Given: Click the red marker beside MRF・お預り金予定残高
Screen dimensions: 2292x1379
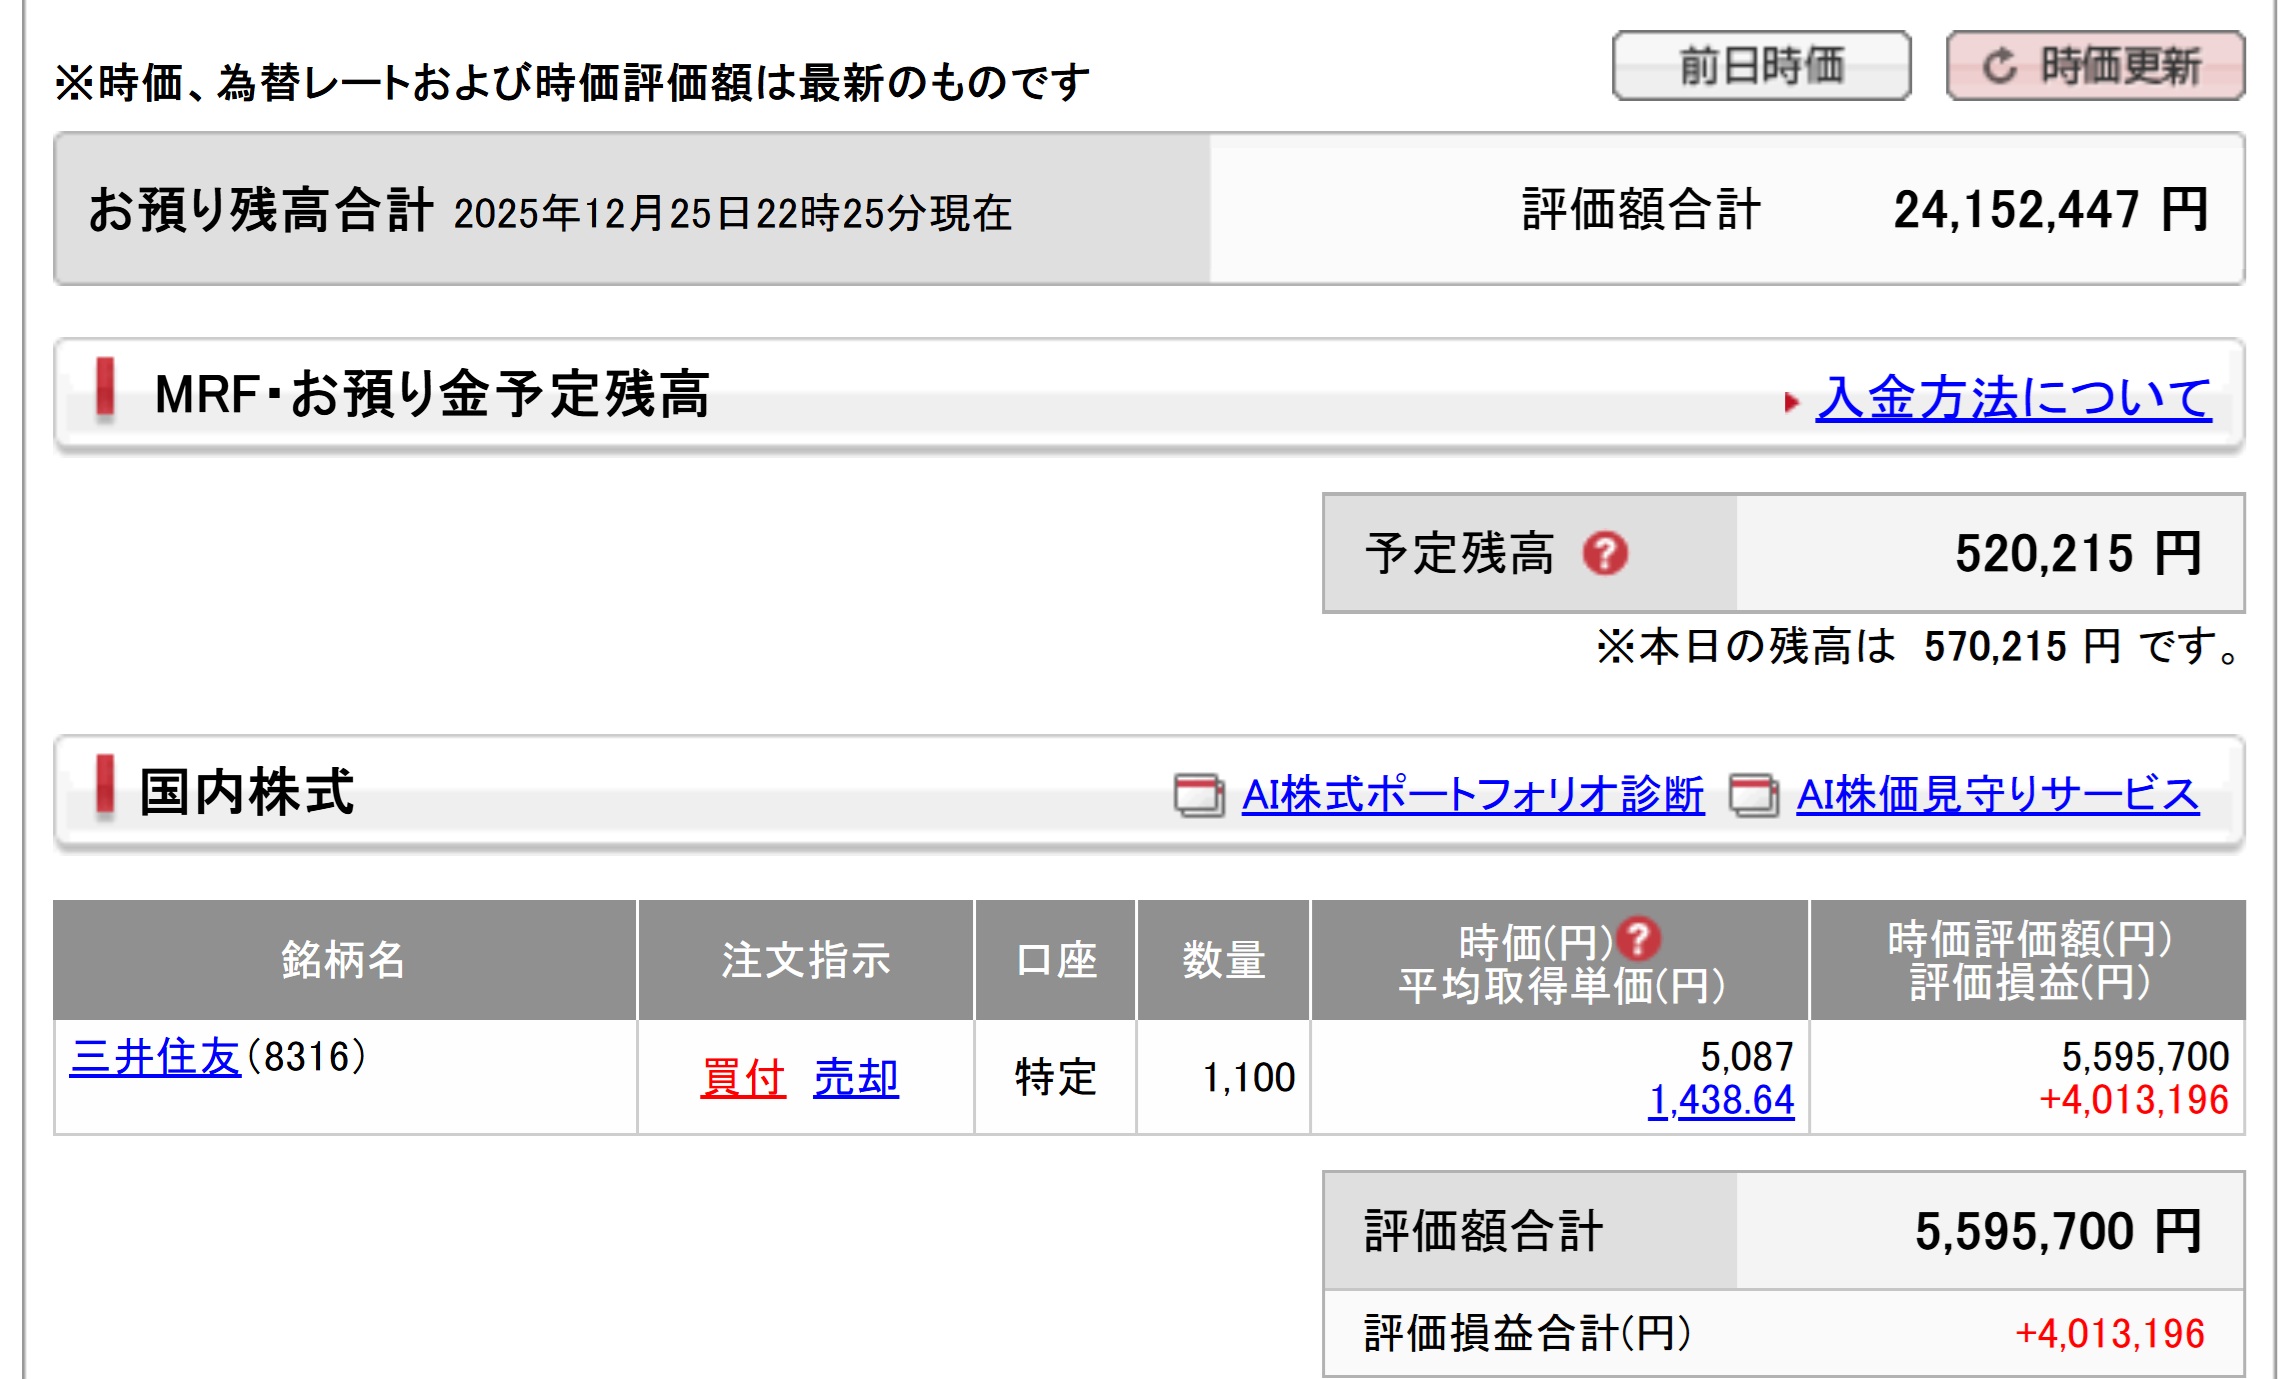Looking at the screenshot, I should (104, 388).
